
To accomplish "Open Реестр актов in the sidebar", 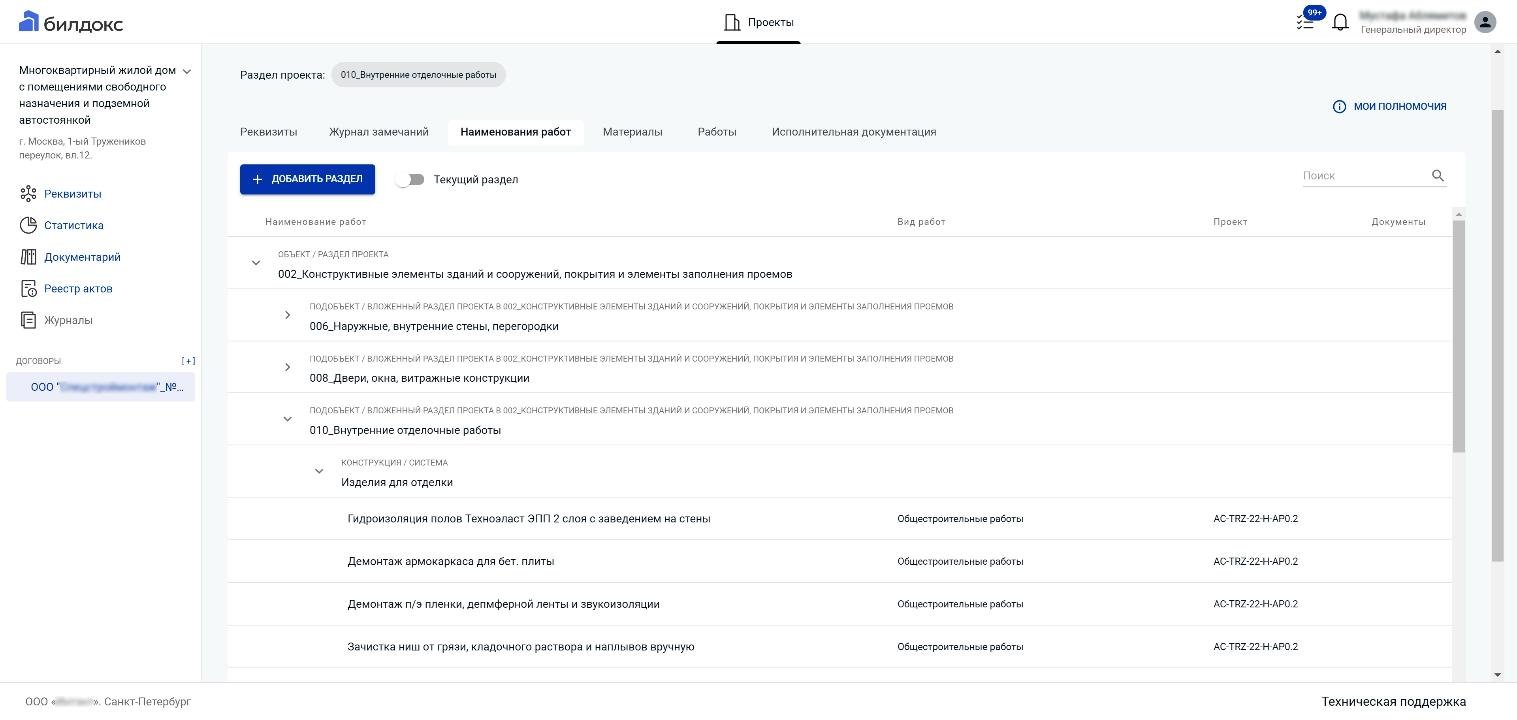I will (x=78, y=289).
